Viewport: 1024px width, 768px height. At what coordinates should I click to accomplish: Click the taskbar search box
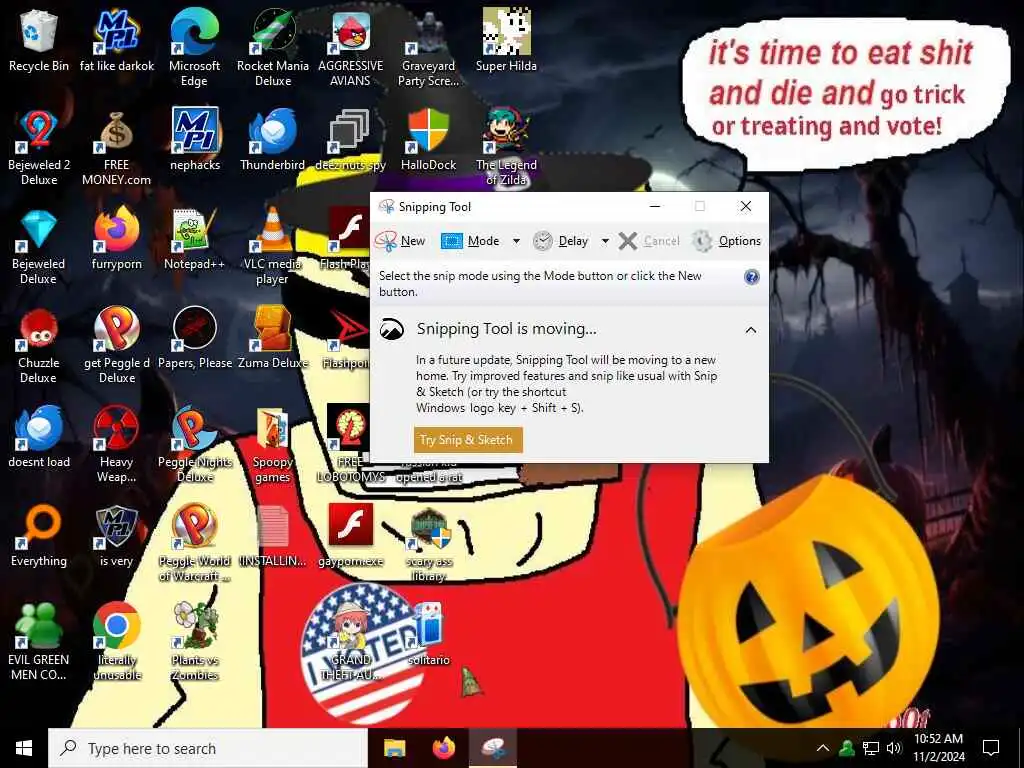coord(208,748)
